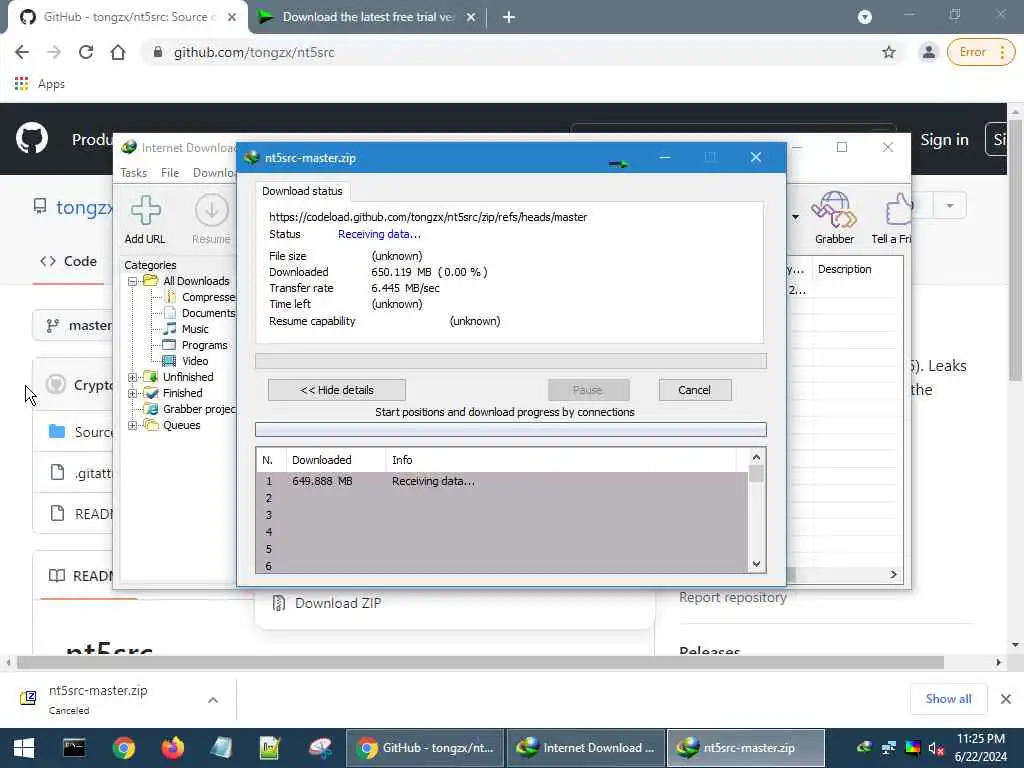Viewport: 1024px width, 768px height.
Task: Click Download ZIP on GitHub
Action: coord(338,603)
